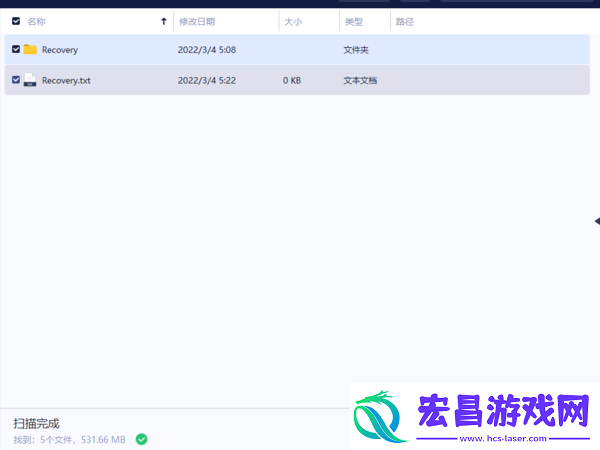Sort by 名称 column header
The height and width of the screenshot is (450, 600).
coord(36,21)
